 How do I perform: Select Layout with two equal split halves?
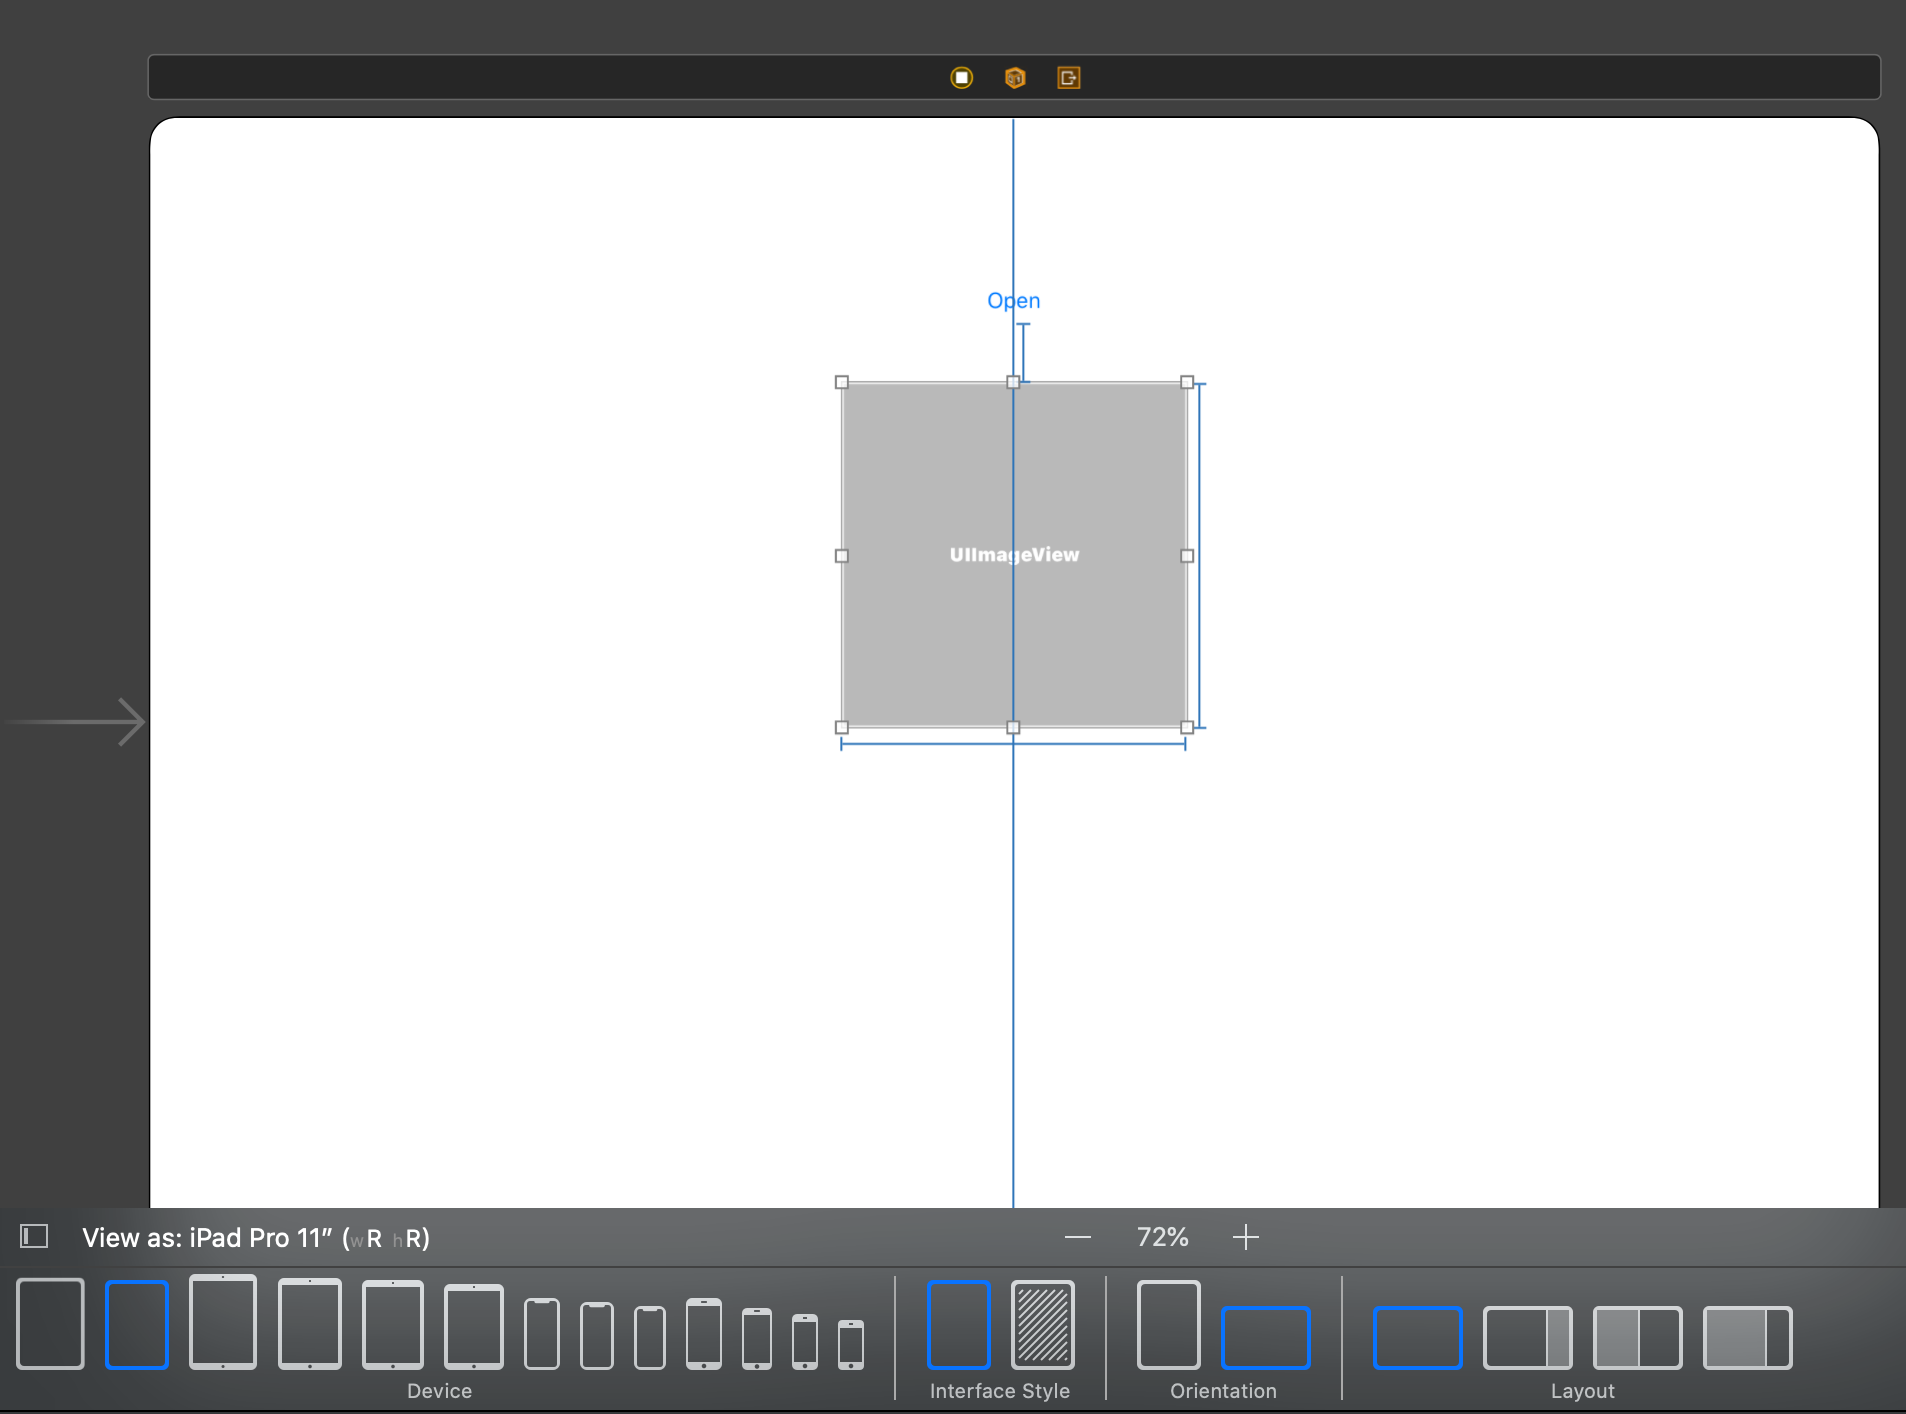(1638, 1337)
